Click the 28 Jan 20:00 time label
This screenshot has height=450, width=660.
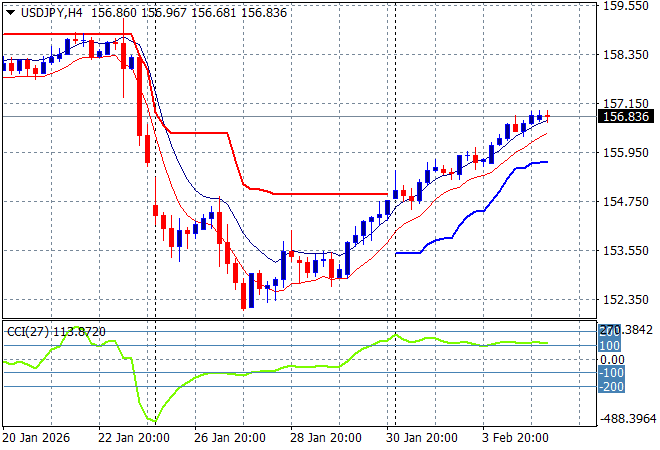[326, 438]
